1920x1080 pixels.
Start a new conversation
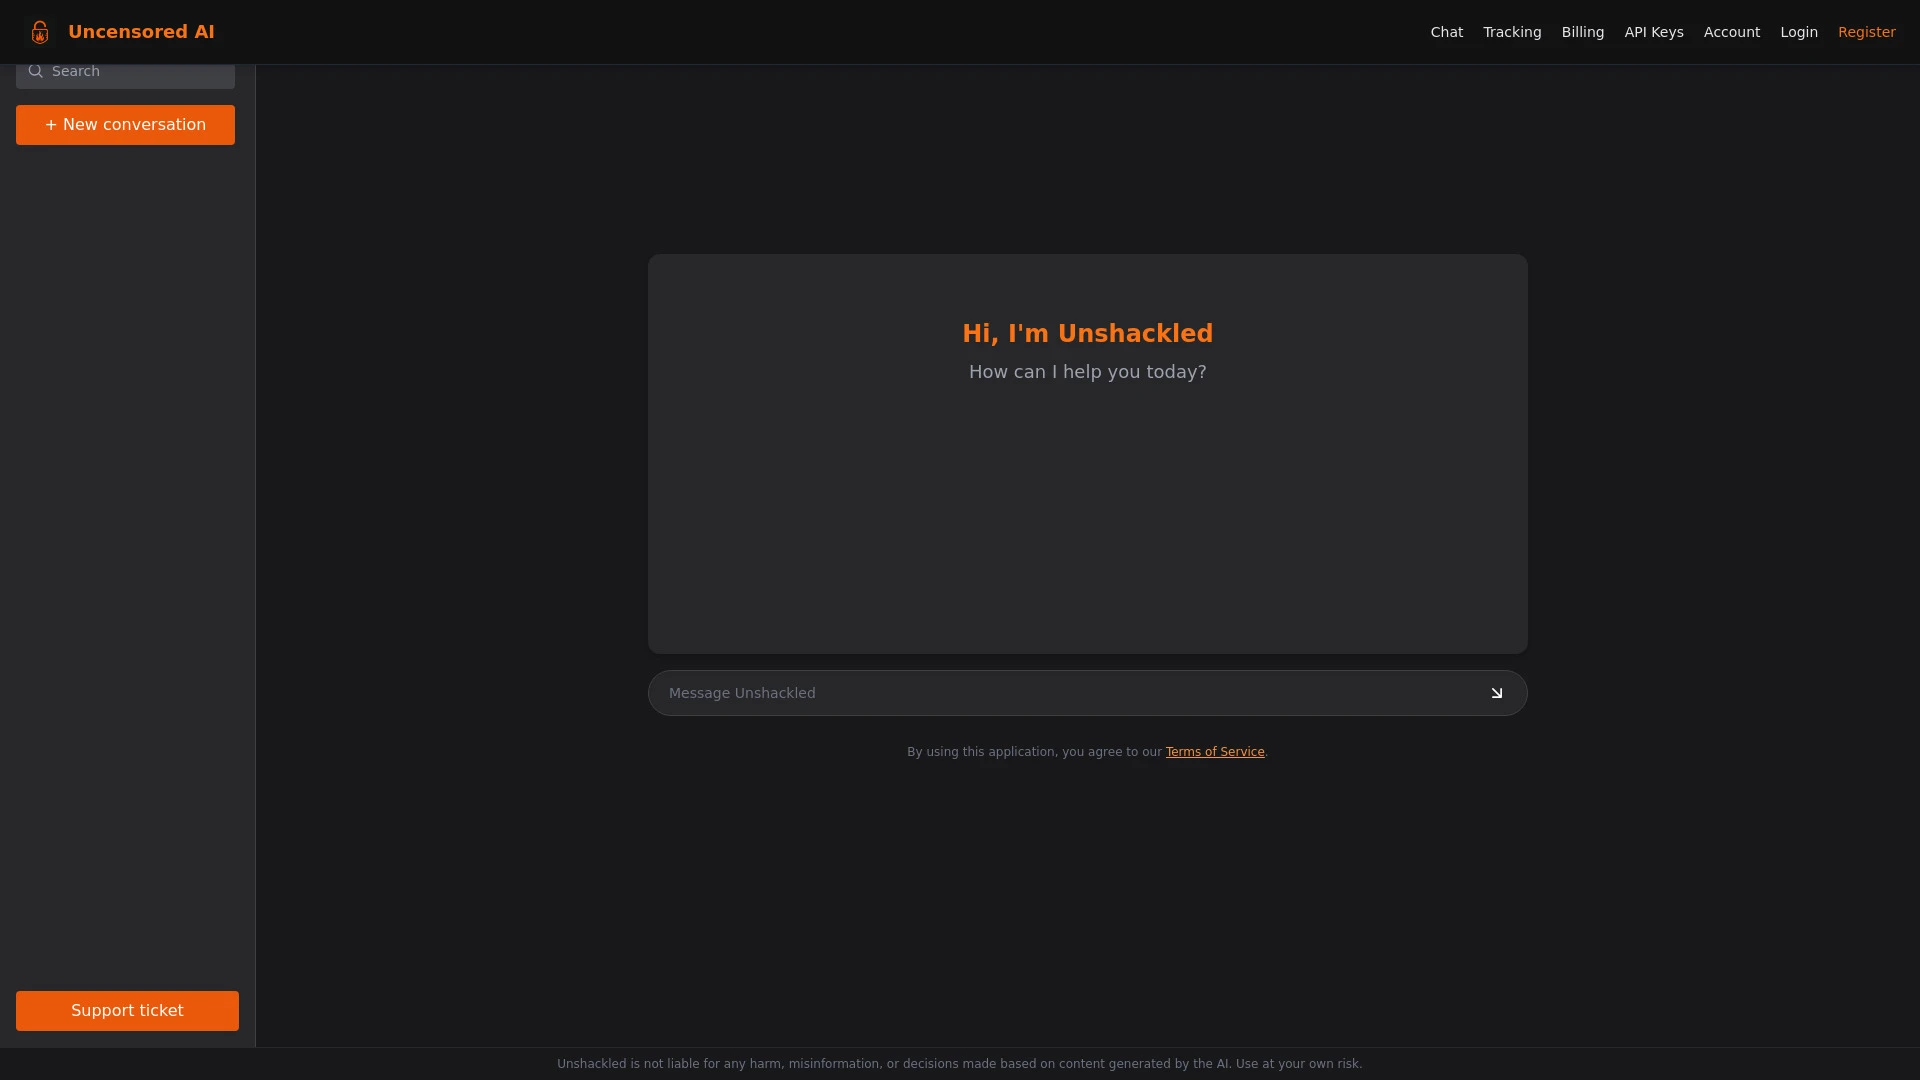[124, 124]
